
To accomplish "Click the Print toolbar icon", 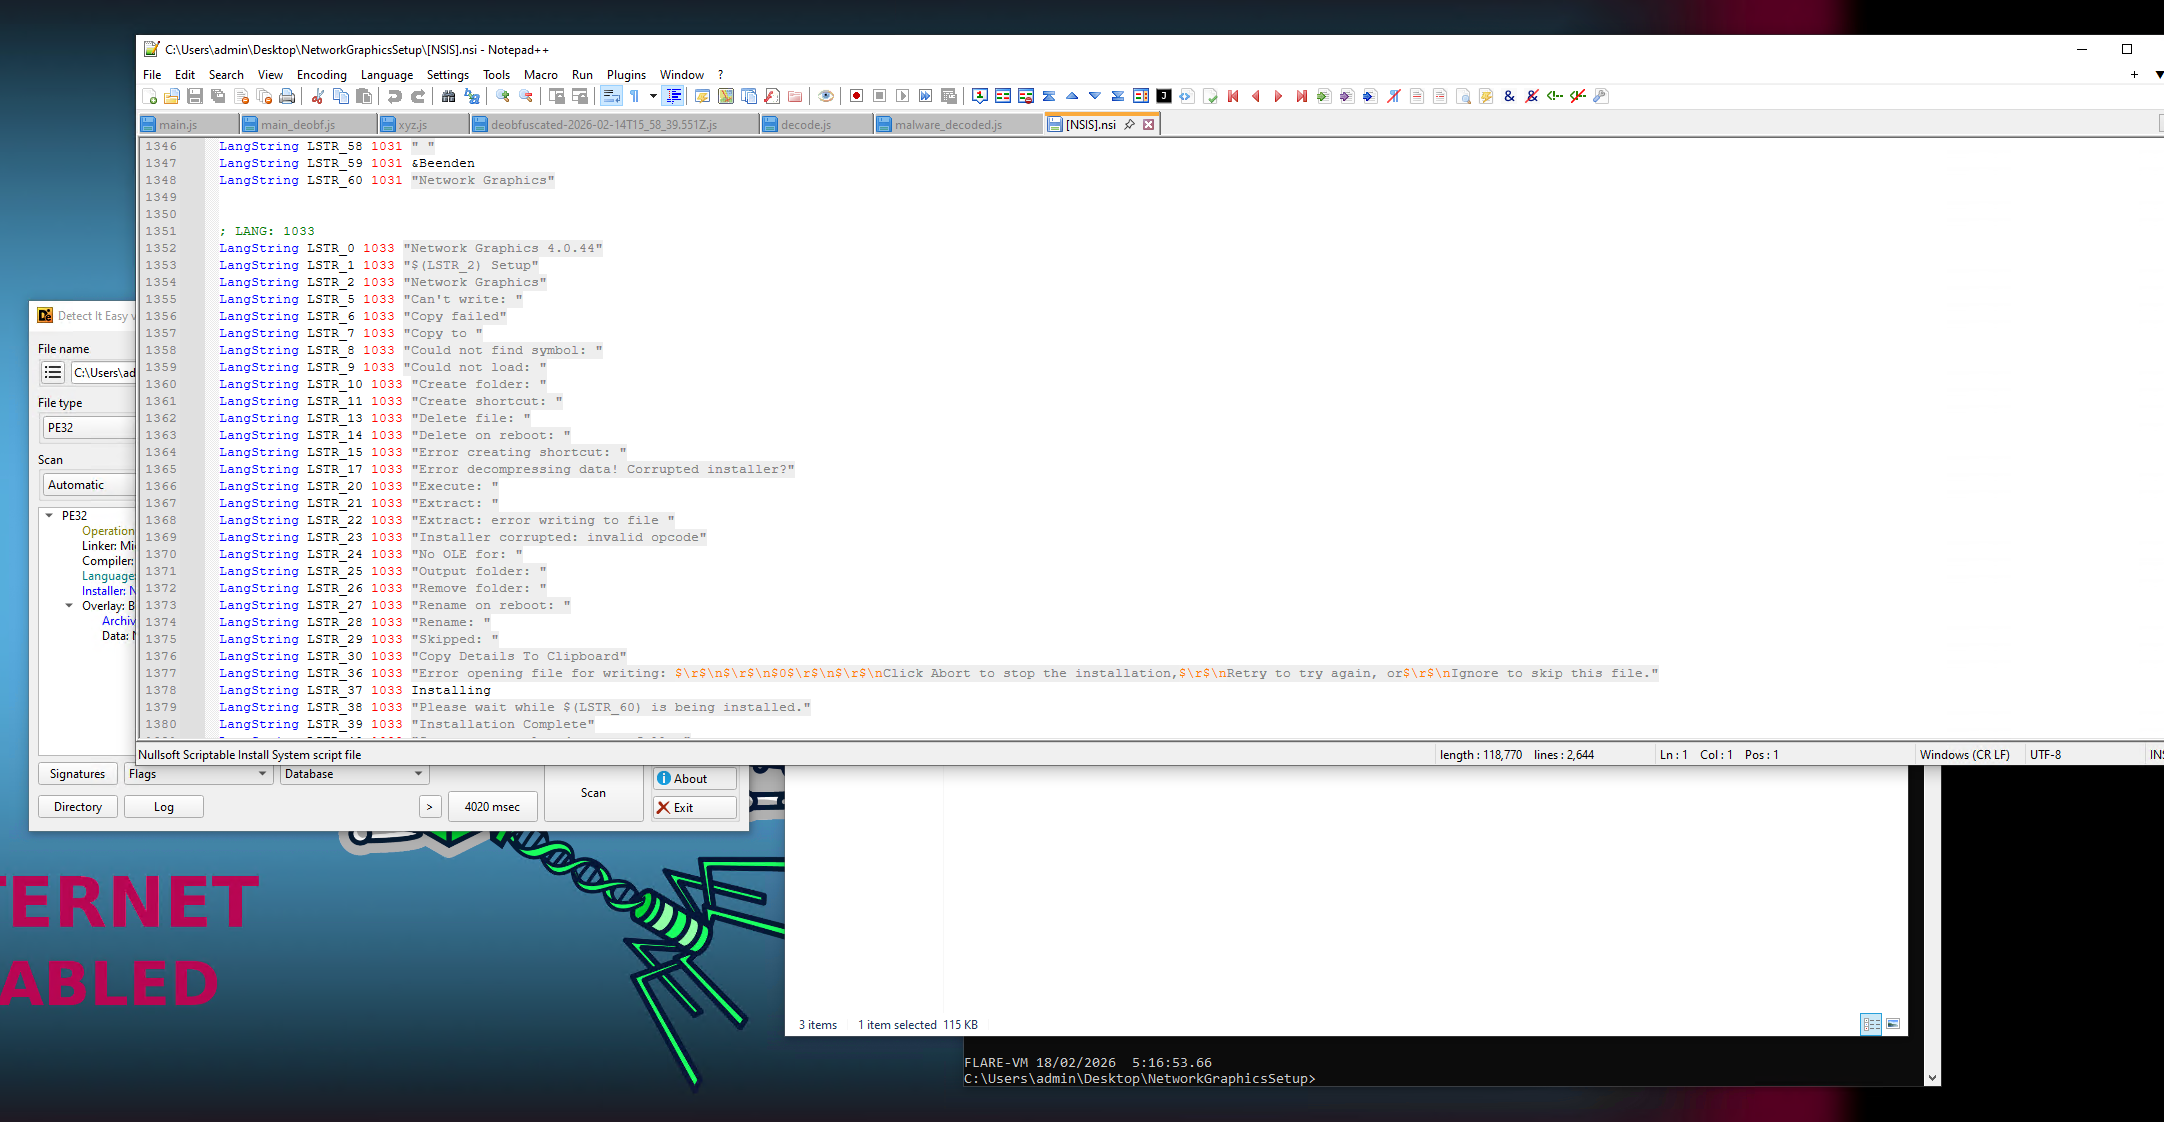I will tap(287, 96).
